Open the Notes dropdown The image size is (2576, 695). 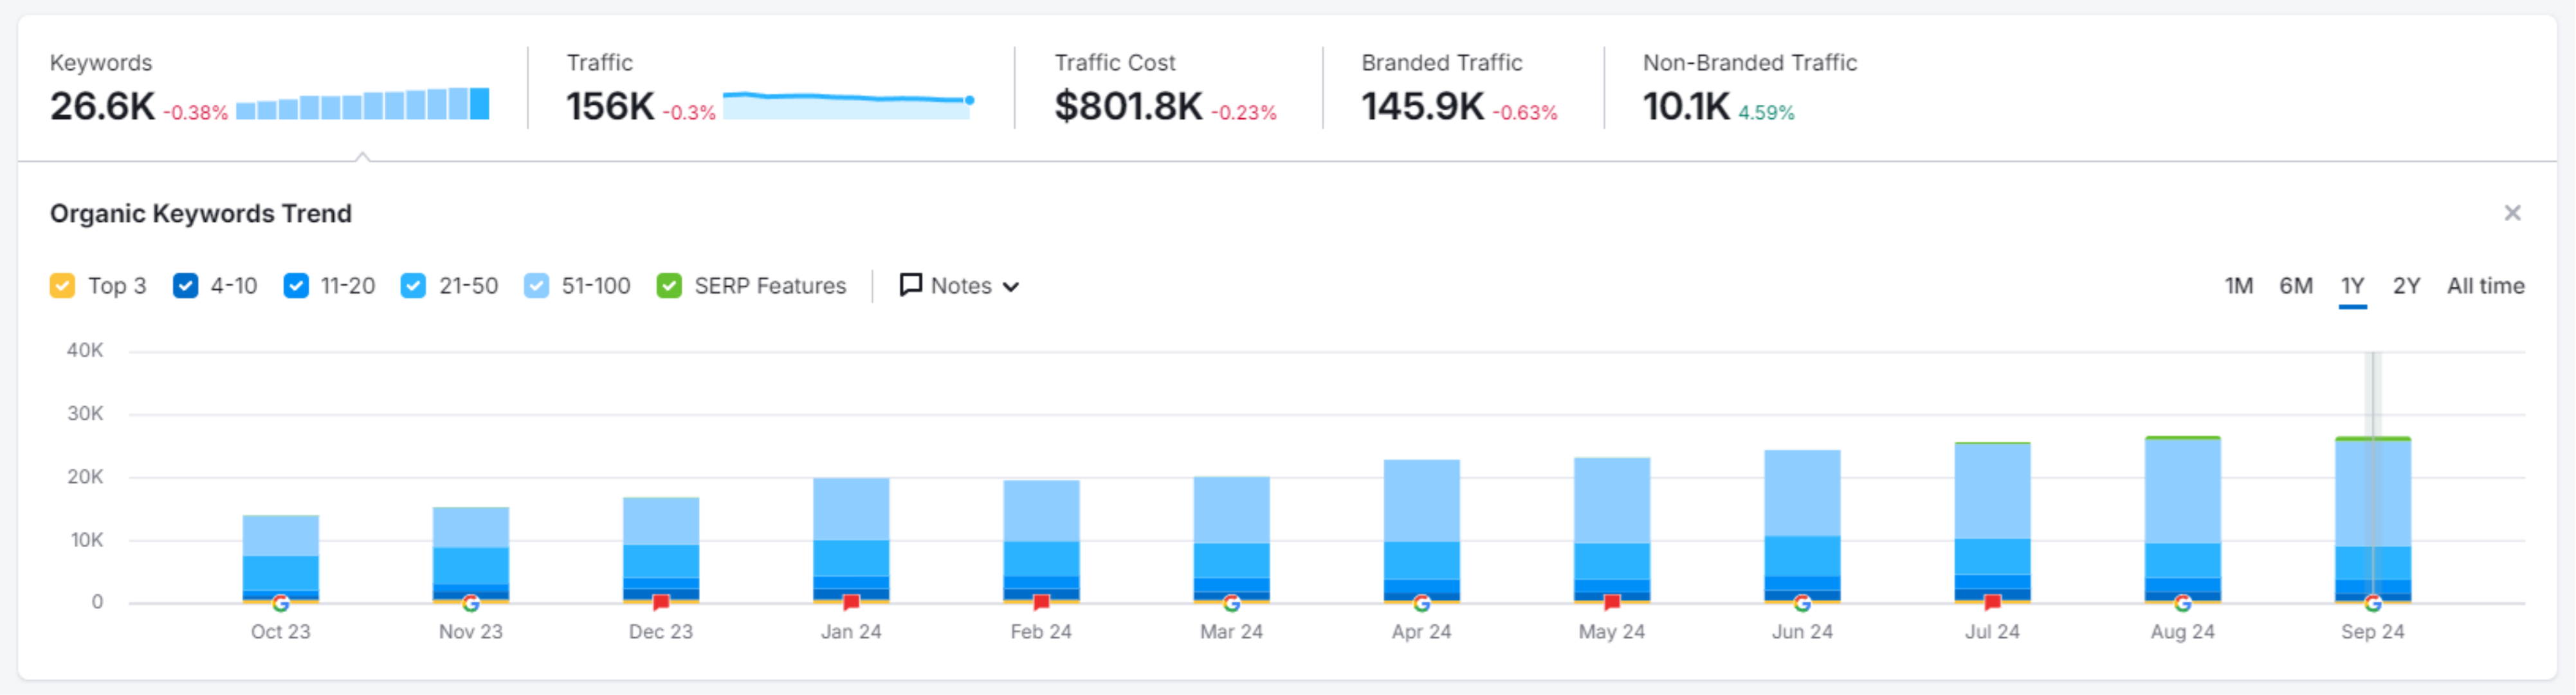[959, 286]
